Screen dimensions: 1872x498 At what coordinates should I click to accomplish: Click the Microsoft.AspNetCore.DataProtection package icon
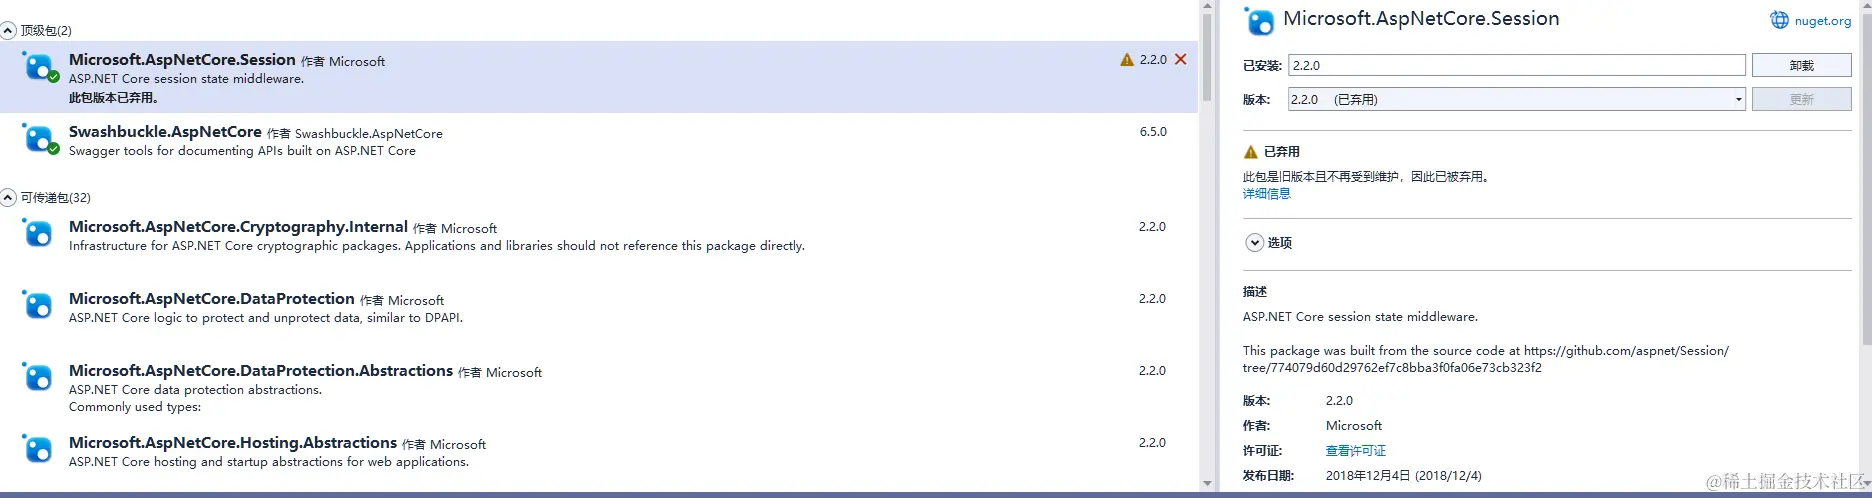coord(38,306)
